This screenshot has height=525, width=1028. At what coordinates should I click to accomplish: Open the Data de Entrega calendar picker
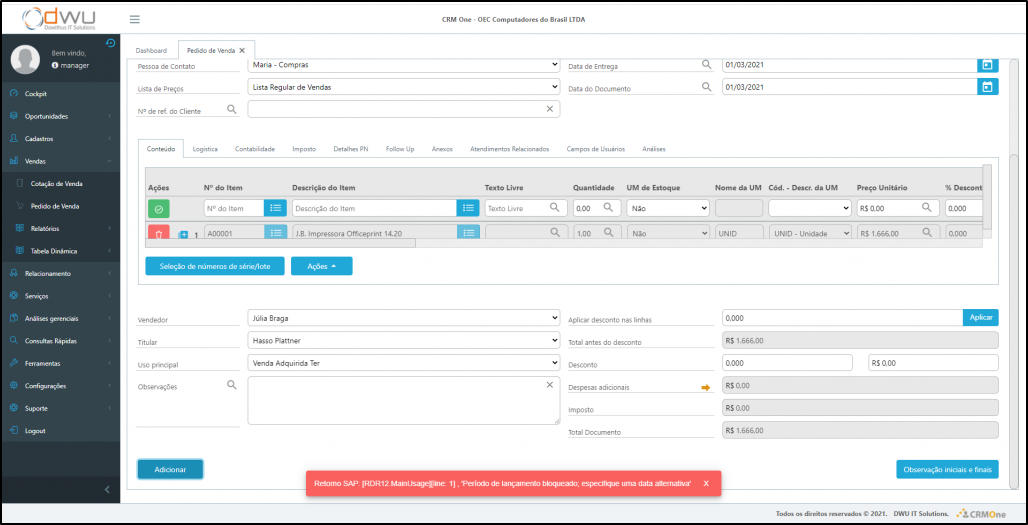click(987, 65)
